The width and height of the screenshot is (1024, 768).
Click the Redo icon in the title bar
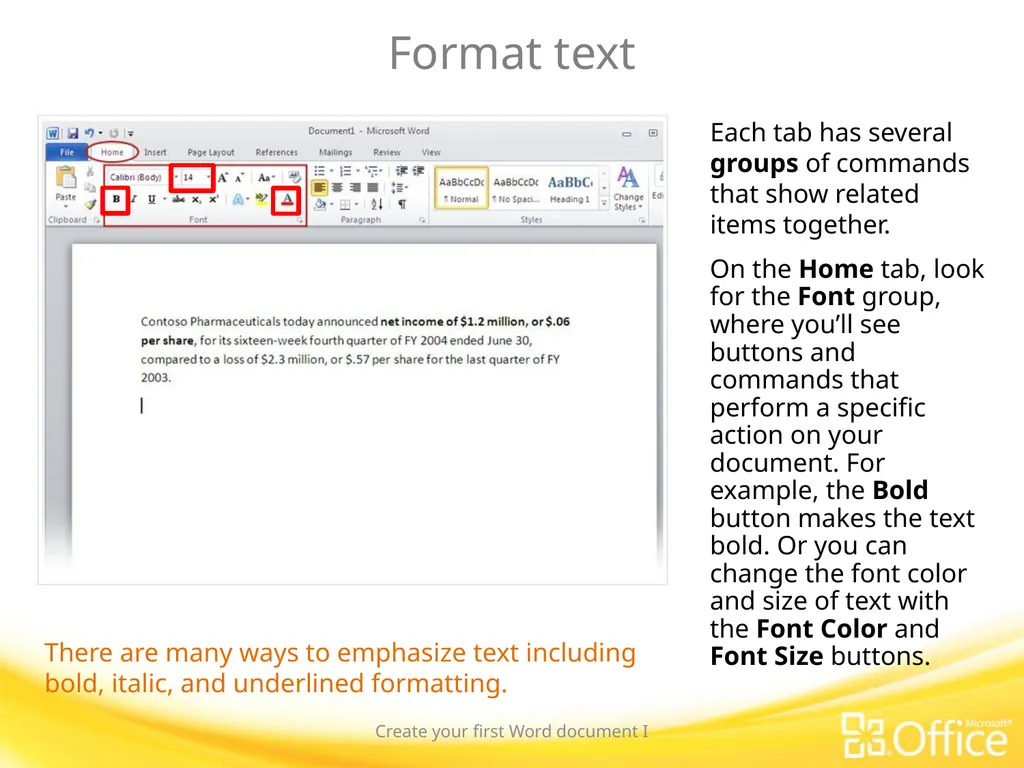coord(114,133)
